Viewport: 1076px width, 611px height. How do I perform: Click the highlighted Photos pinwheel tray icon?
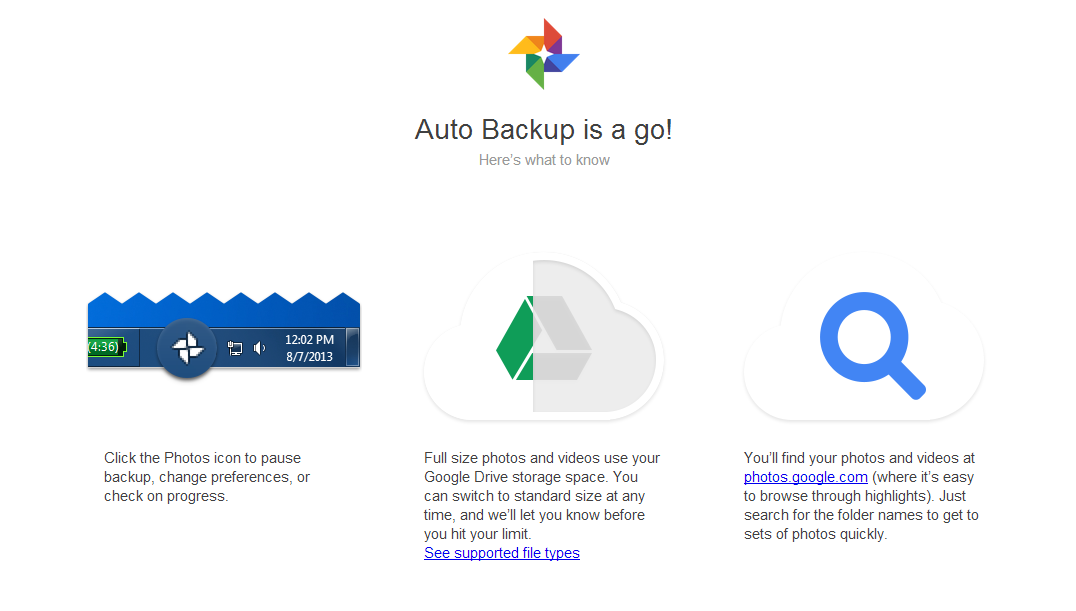pyautogui.click(x=186, y=349)
